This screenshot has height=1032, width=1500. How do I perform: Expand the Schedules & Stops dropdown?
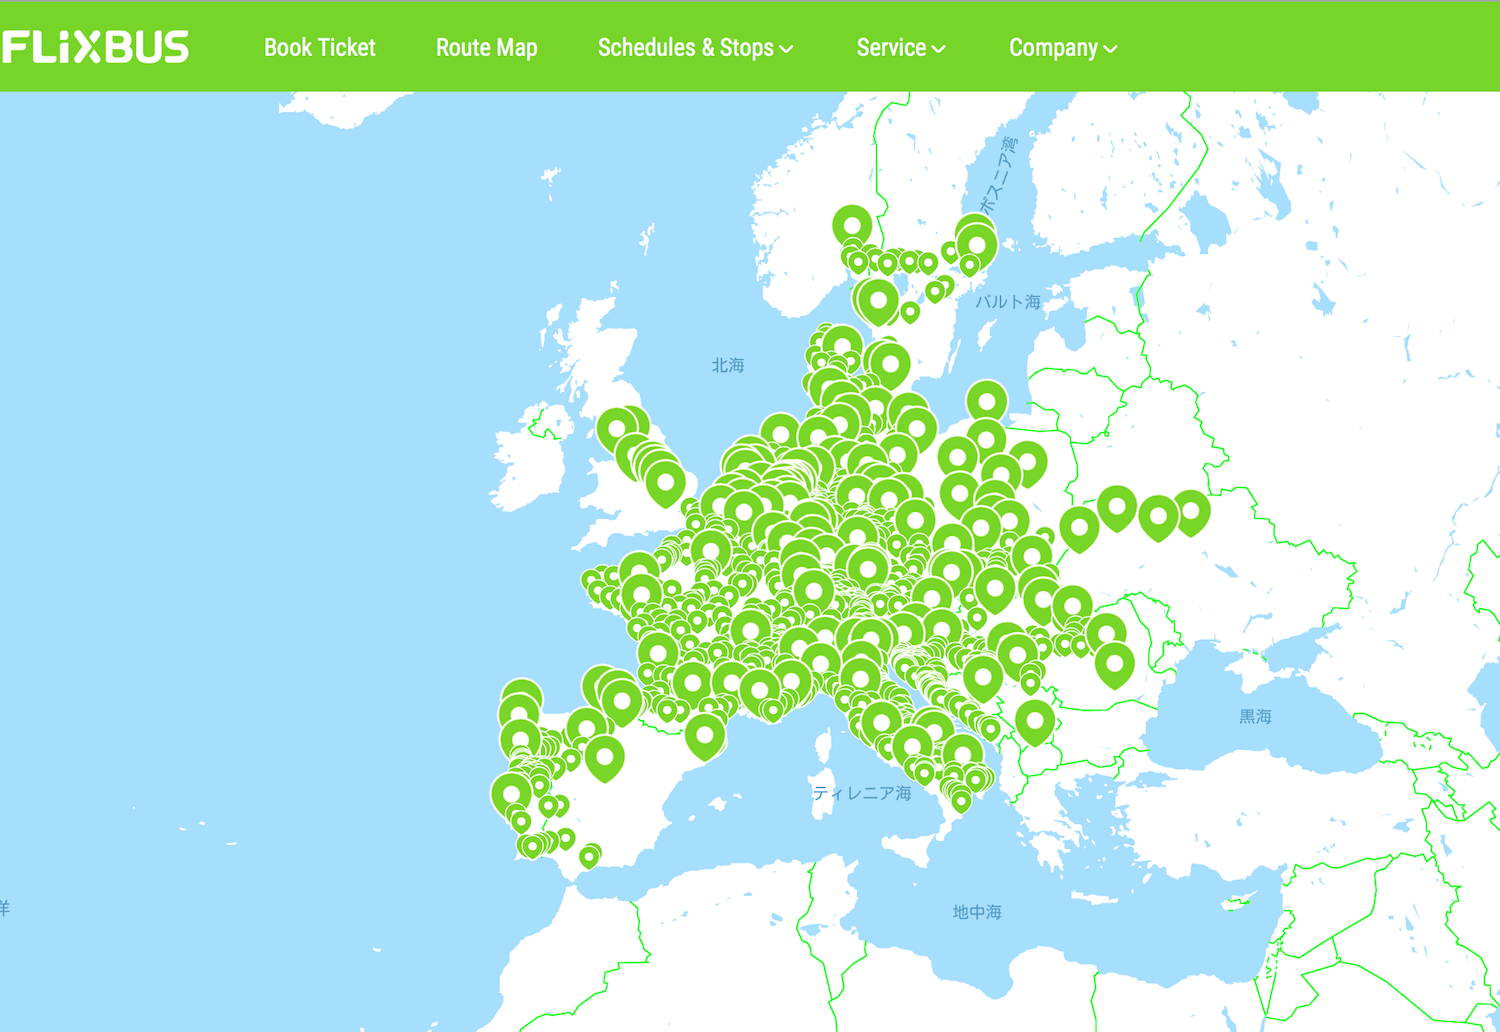point(695,47)
